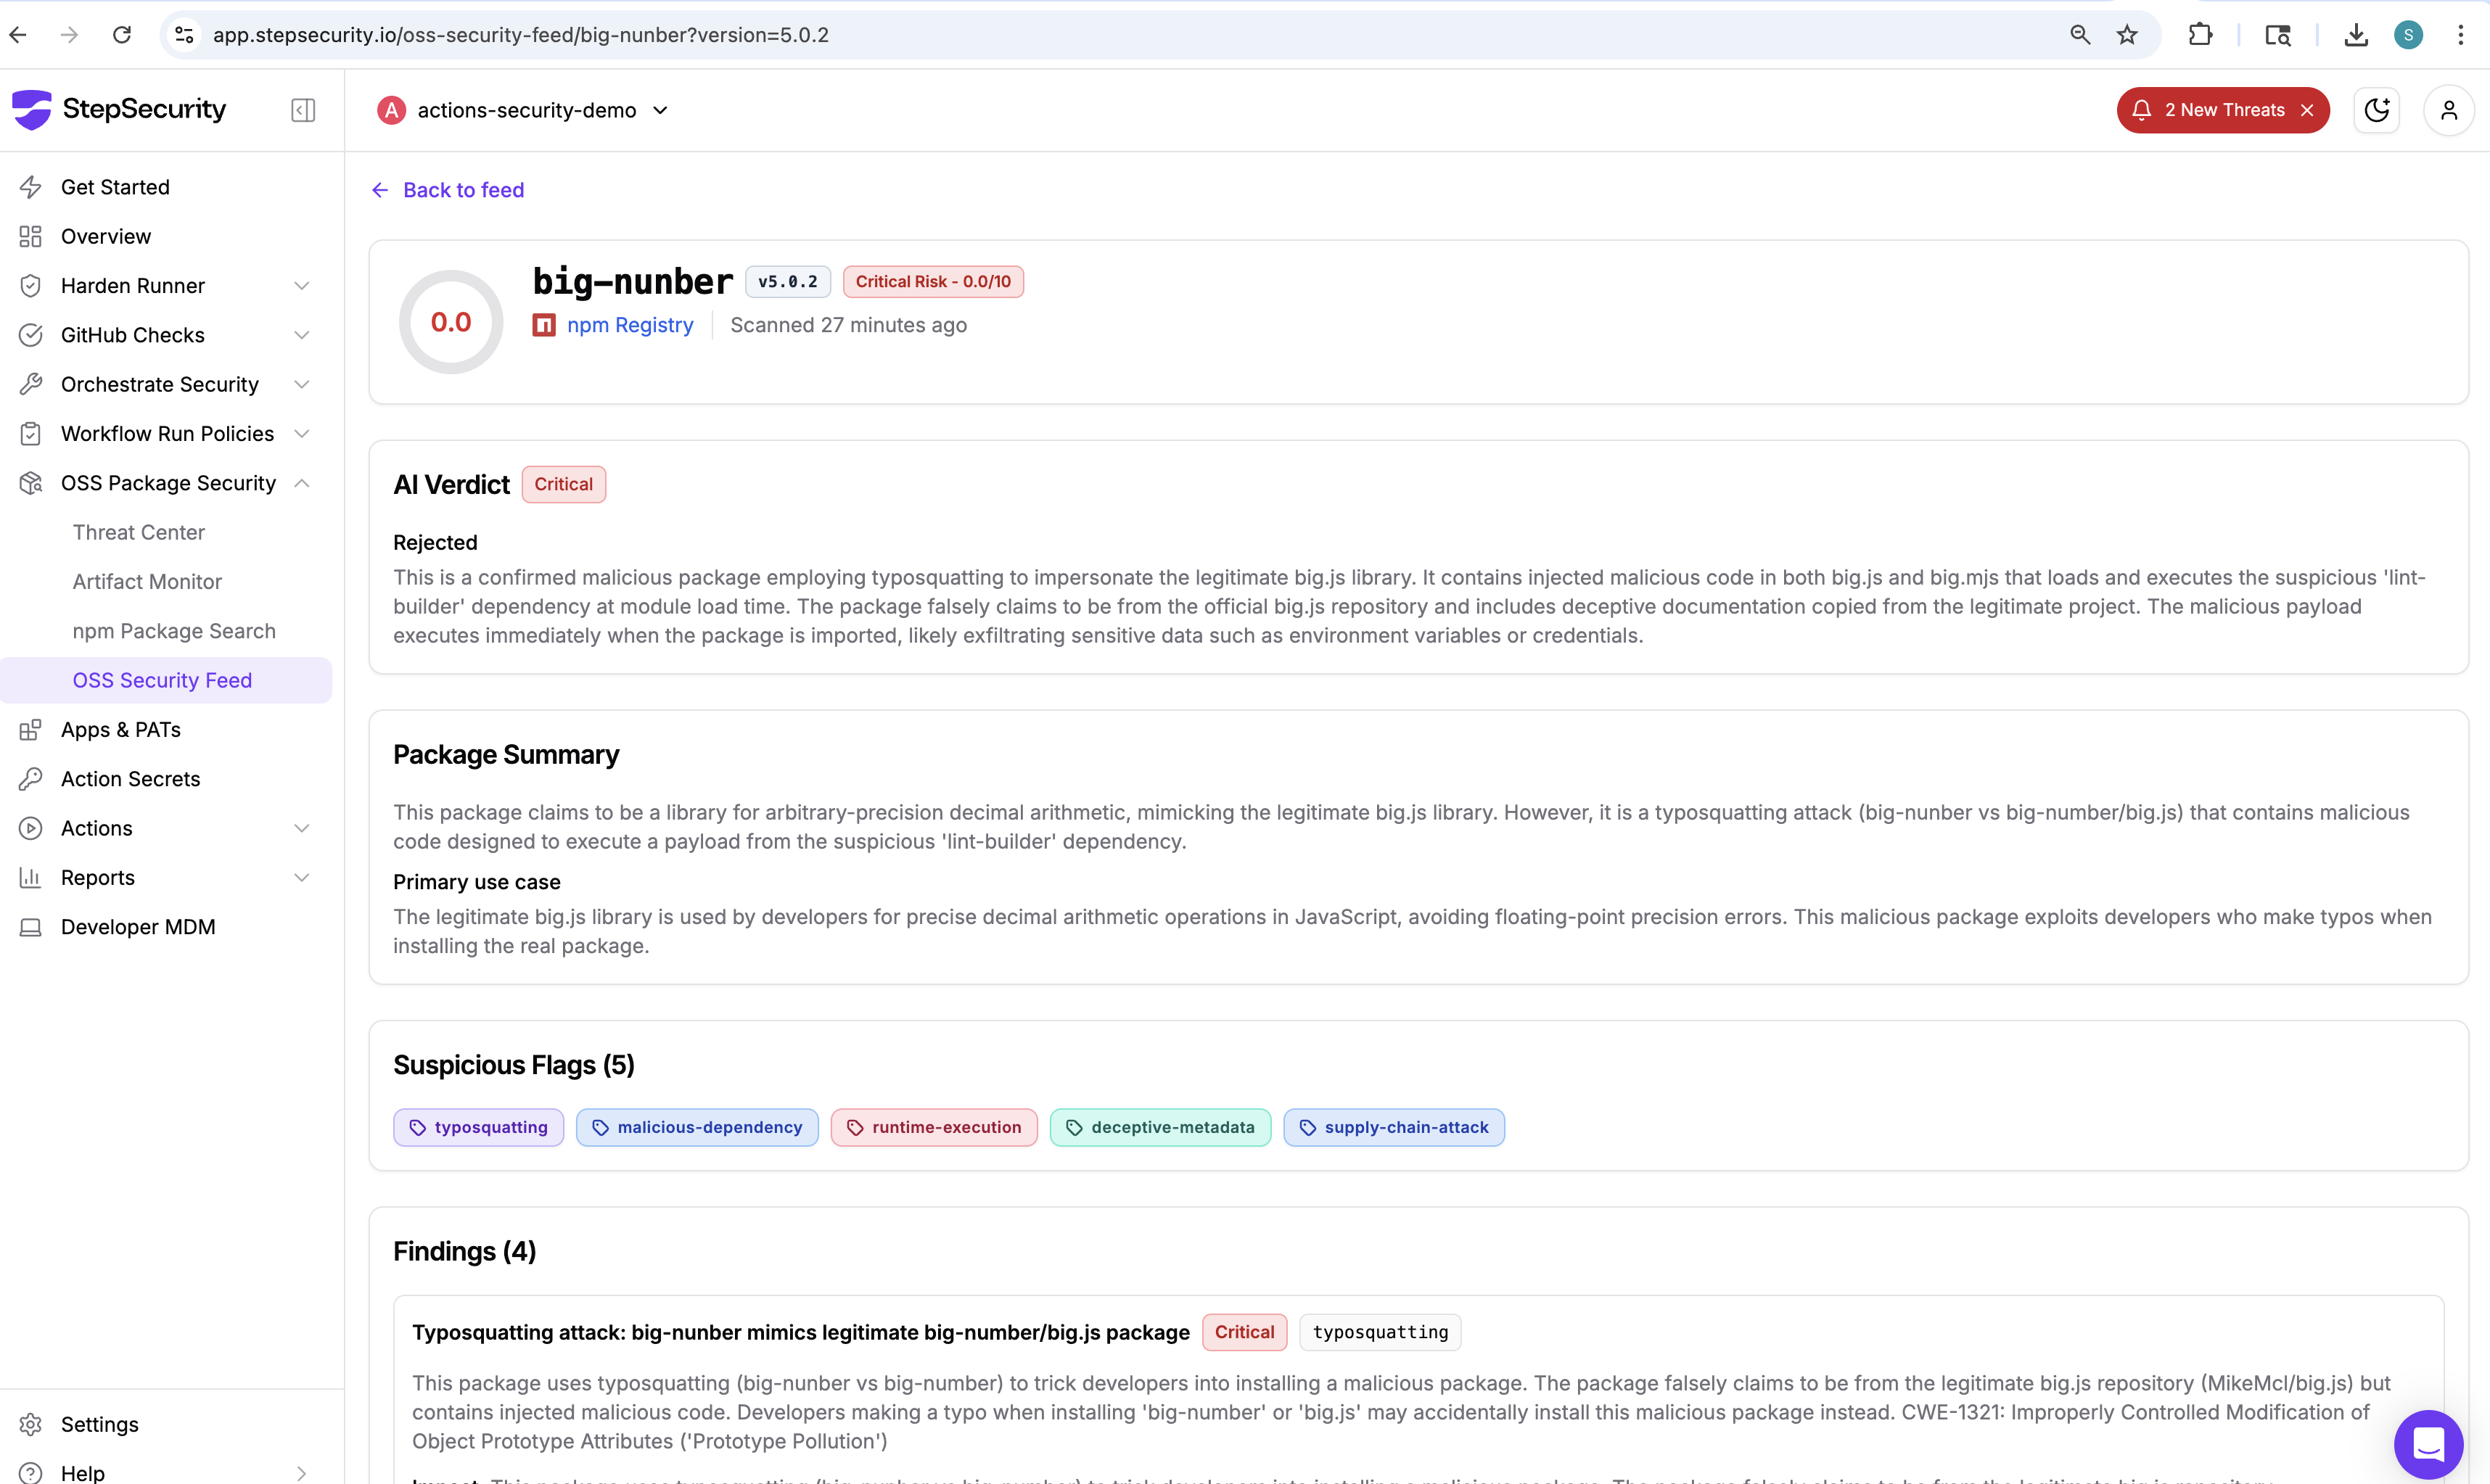Open the actions-security-demo organization dropdown

(525, 110)
